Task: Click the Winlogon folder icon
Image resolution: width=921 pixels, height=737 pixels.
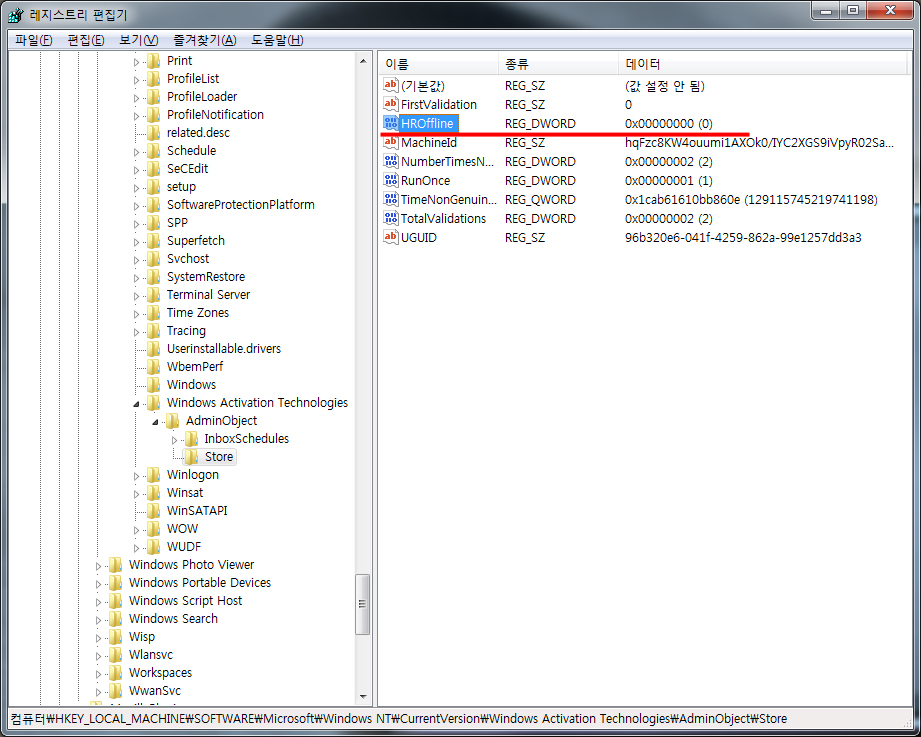Action: pos(153,475)
